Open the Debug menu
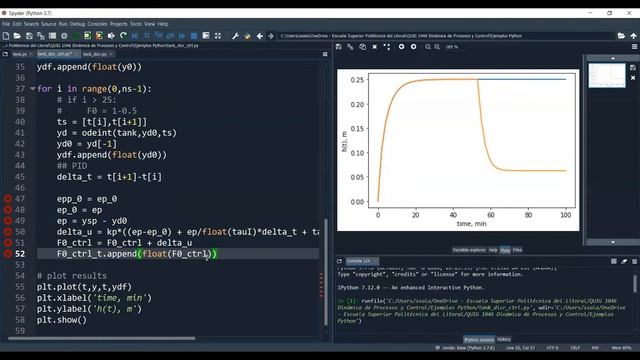The image size is (640, 360). click(x=77, y=24)
